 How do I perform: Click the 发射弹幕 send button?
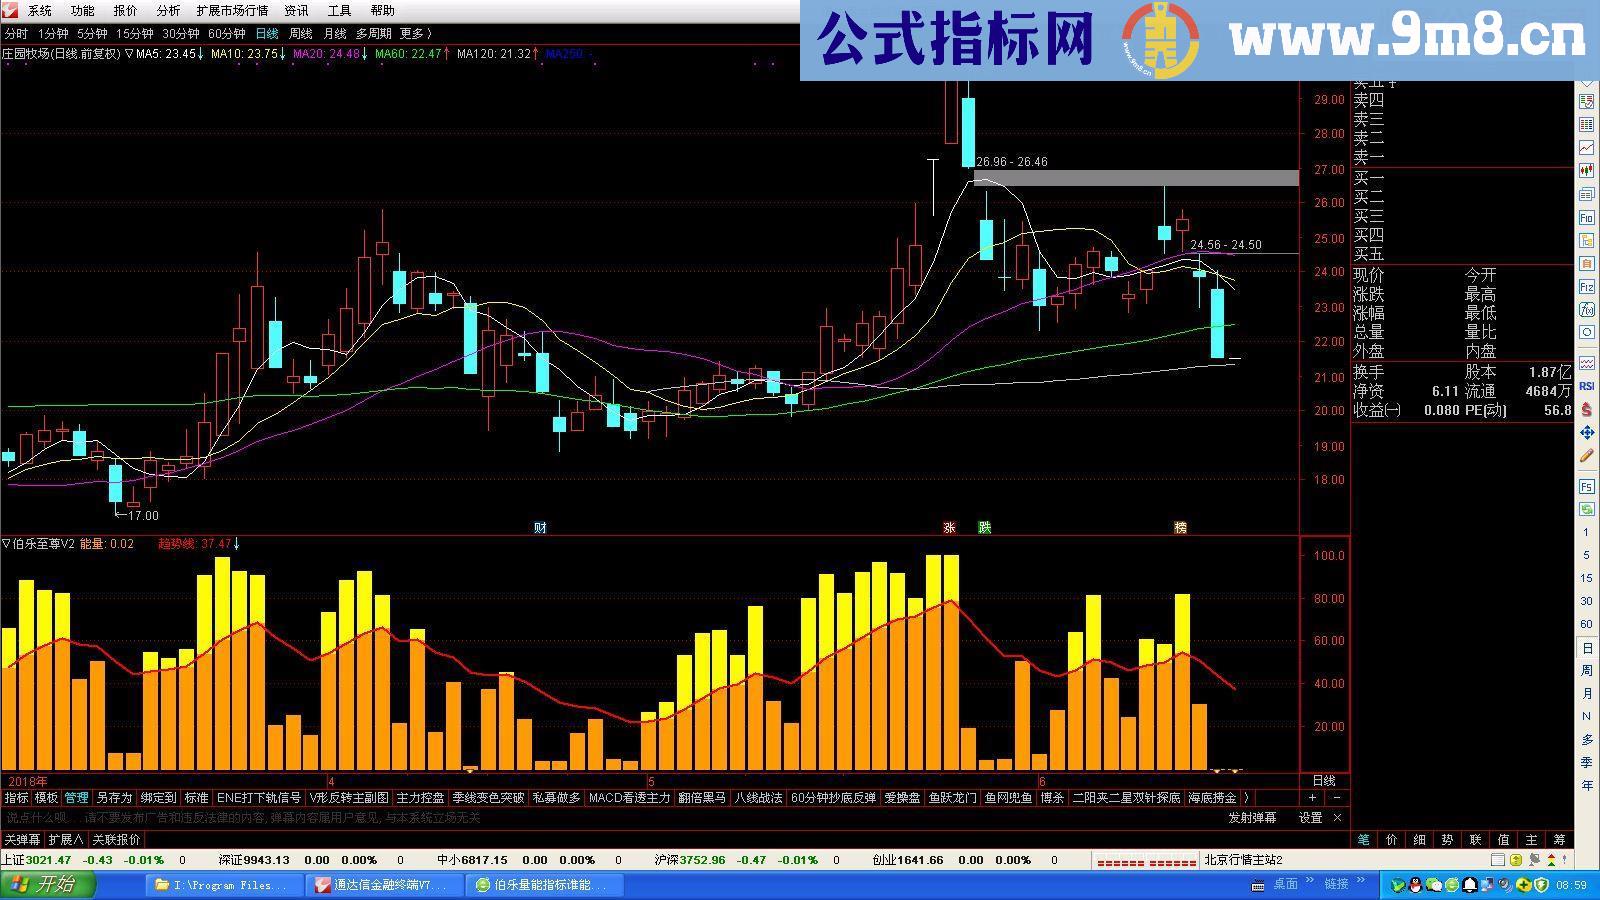pyautogui.click(x=1250, y=817)
